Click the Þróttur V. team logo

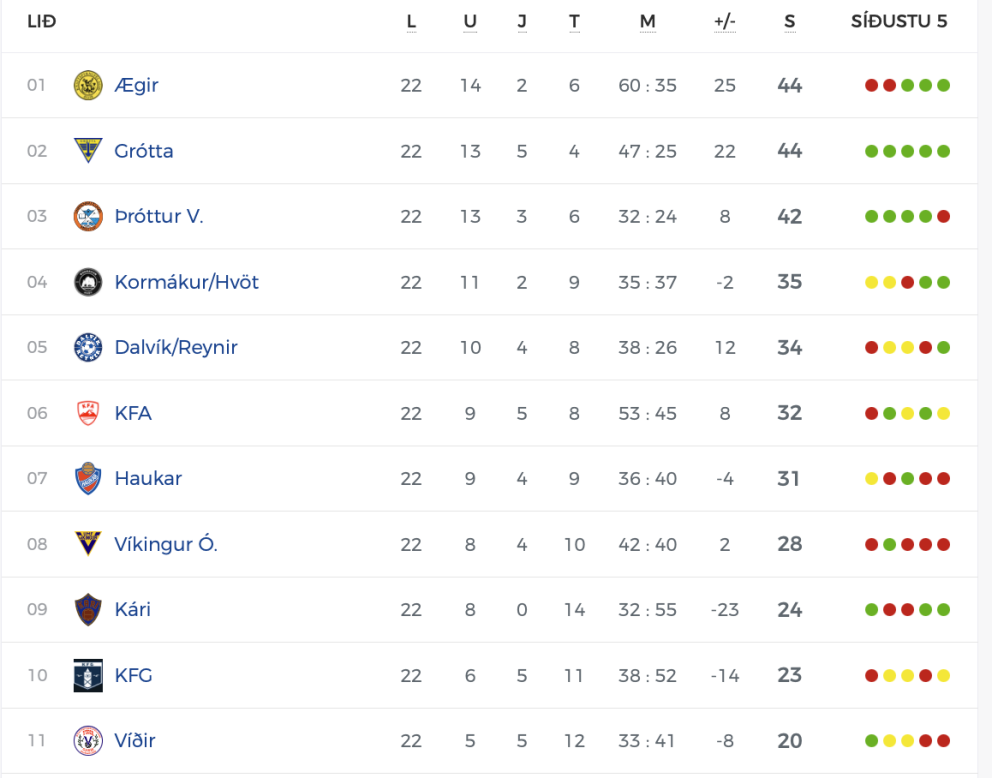88,216
